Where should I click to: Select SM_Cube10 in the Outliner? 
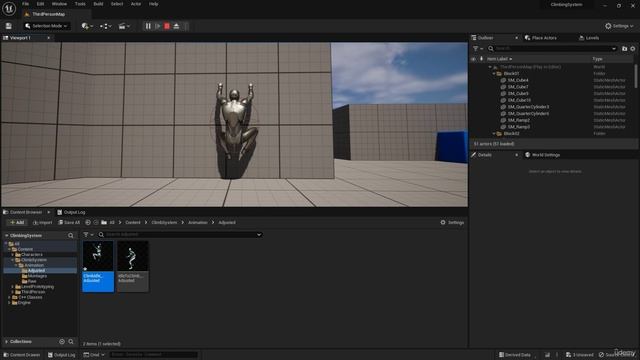(x=519, y=100)
